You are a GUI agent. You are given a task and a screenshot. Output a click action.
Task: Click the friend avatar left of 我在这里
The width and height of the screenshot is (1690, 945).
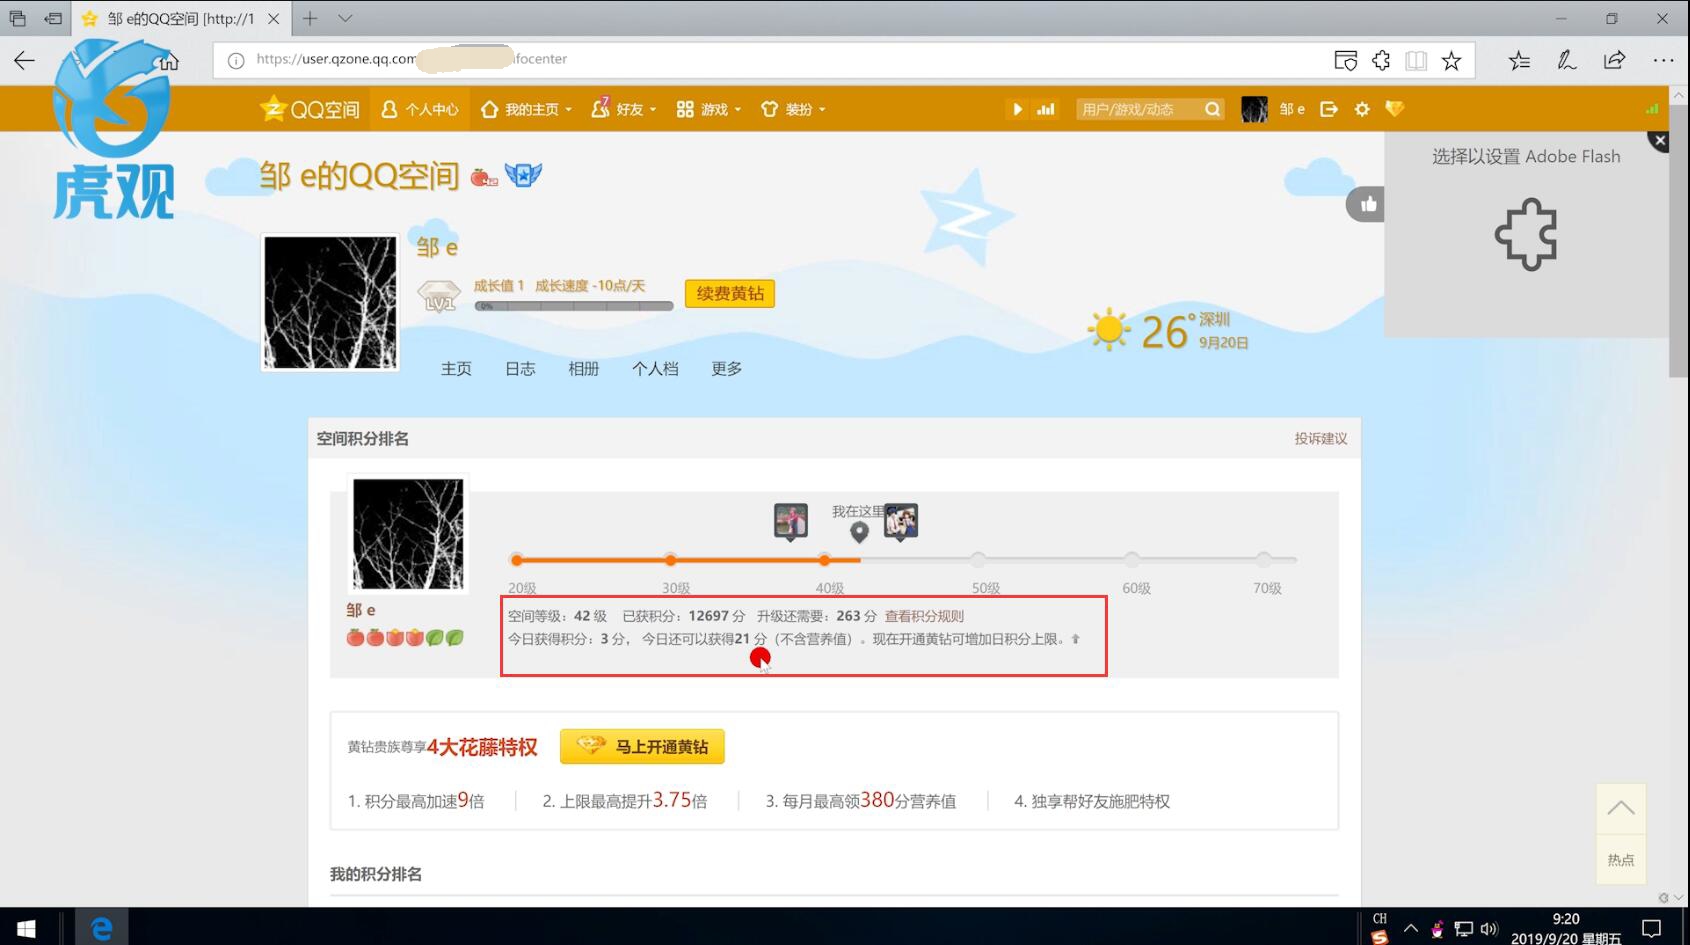coord(791,521)
